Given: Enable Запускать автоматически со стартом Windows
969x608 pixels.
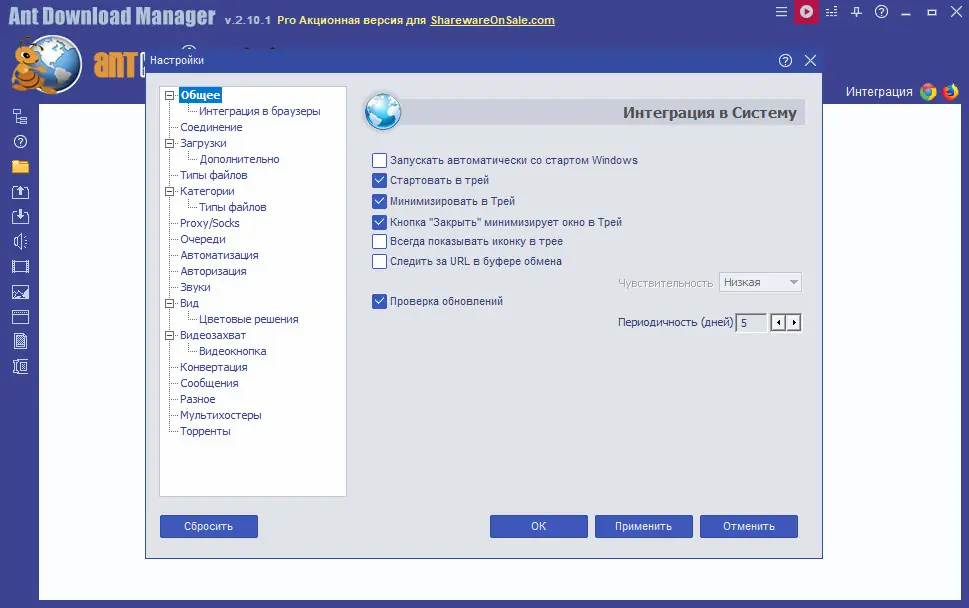Looking at the screenshot, I should click(x=379, y=161).
